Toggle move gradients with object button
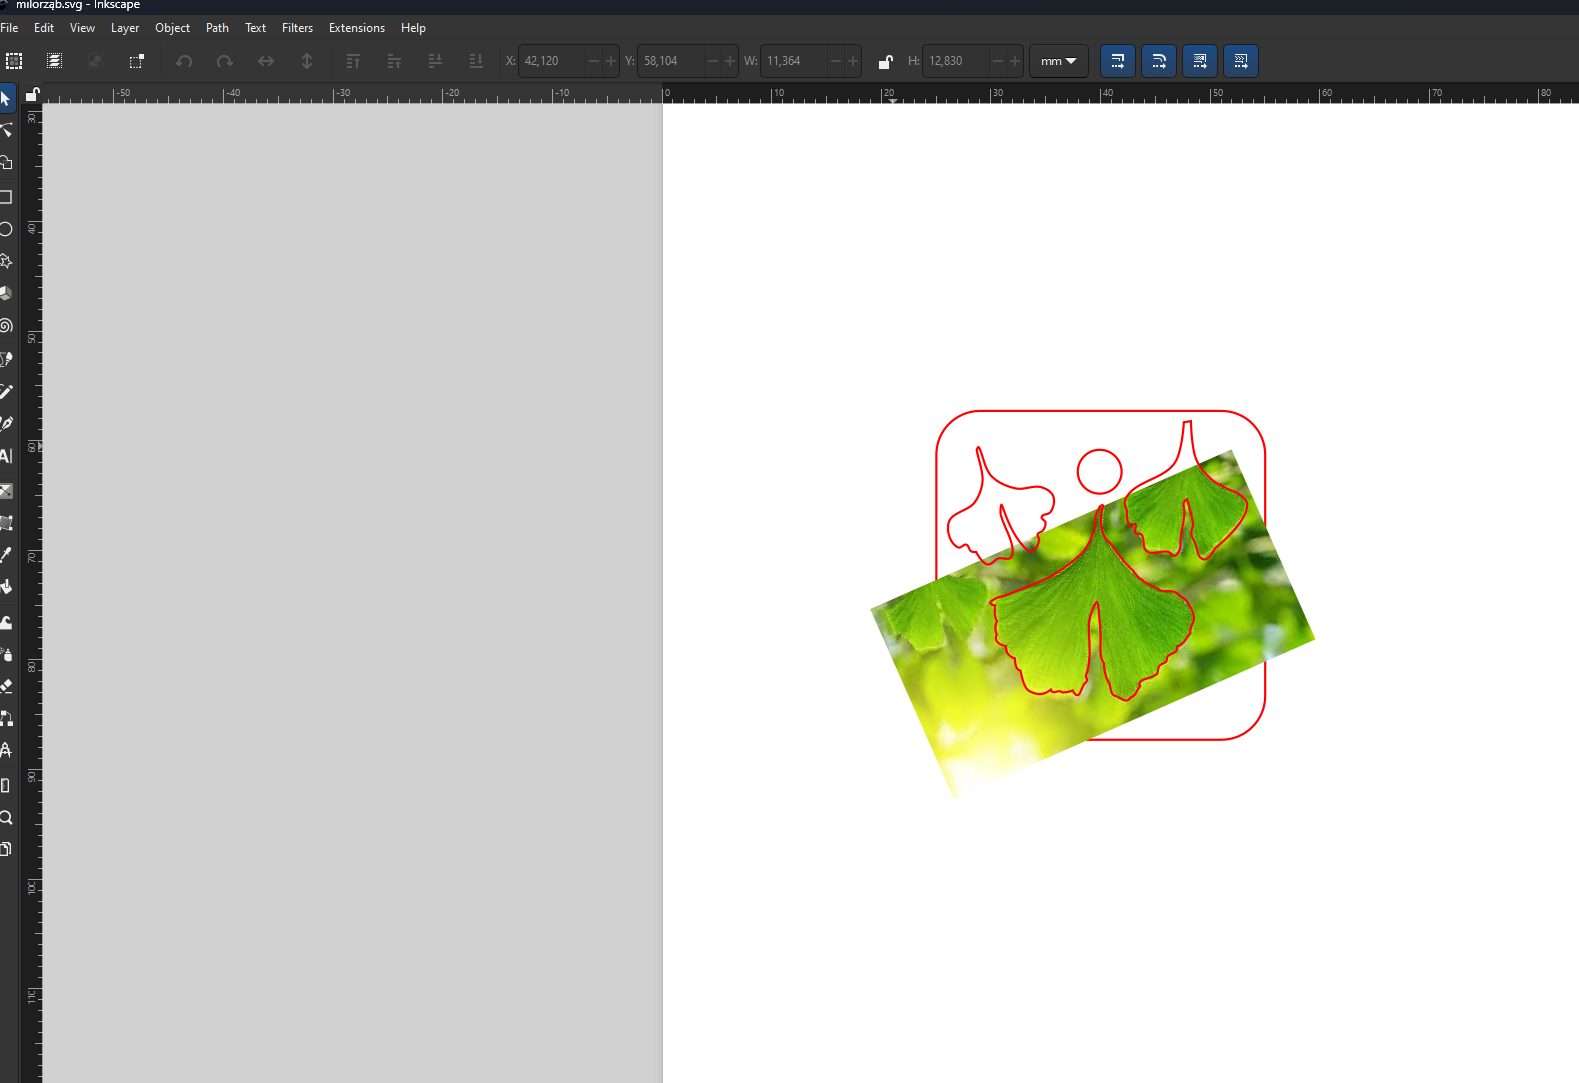The image size is (1579, 1083). point(1200,61)
